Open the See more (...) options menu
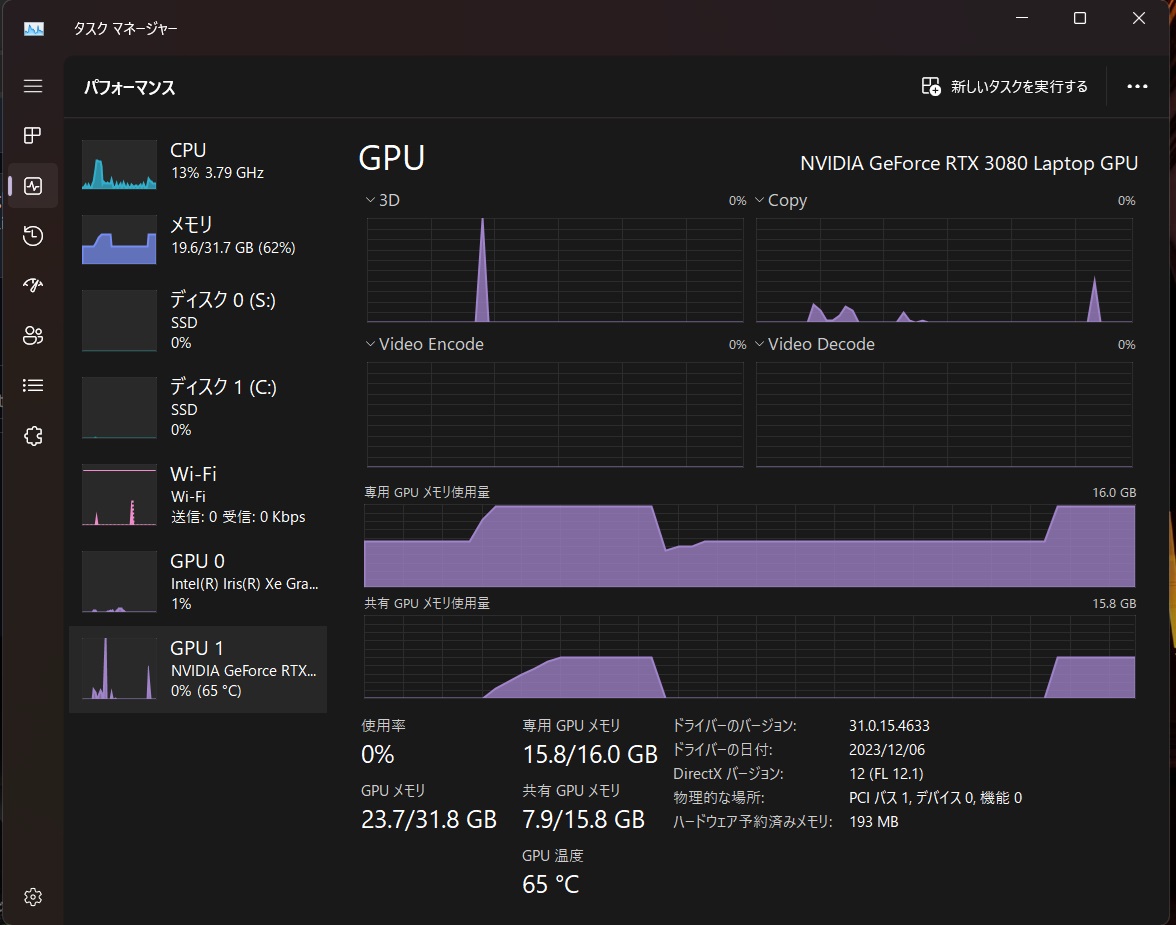 click(x=1137, y=86)
